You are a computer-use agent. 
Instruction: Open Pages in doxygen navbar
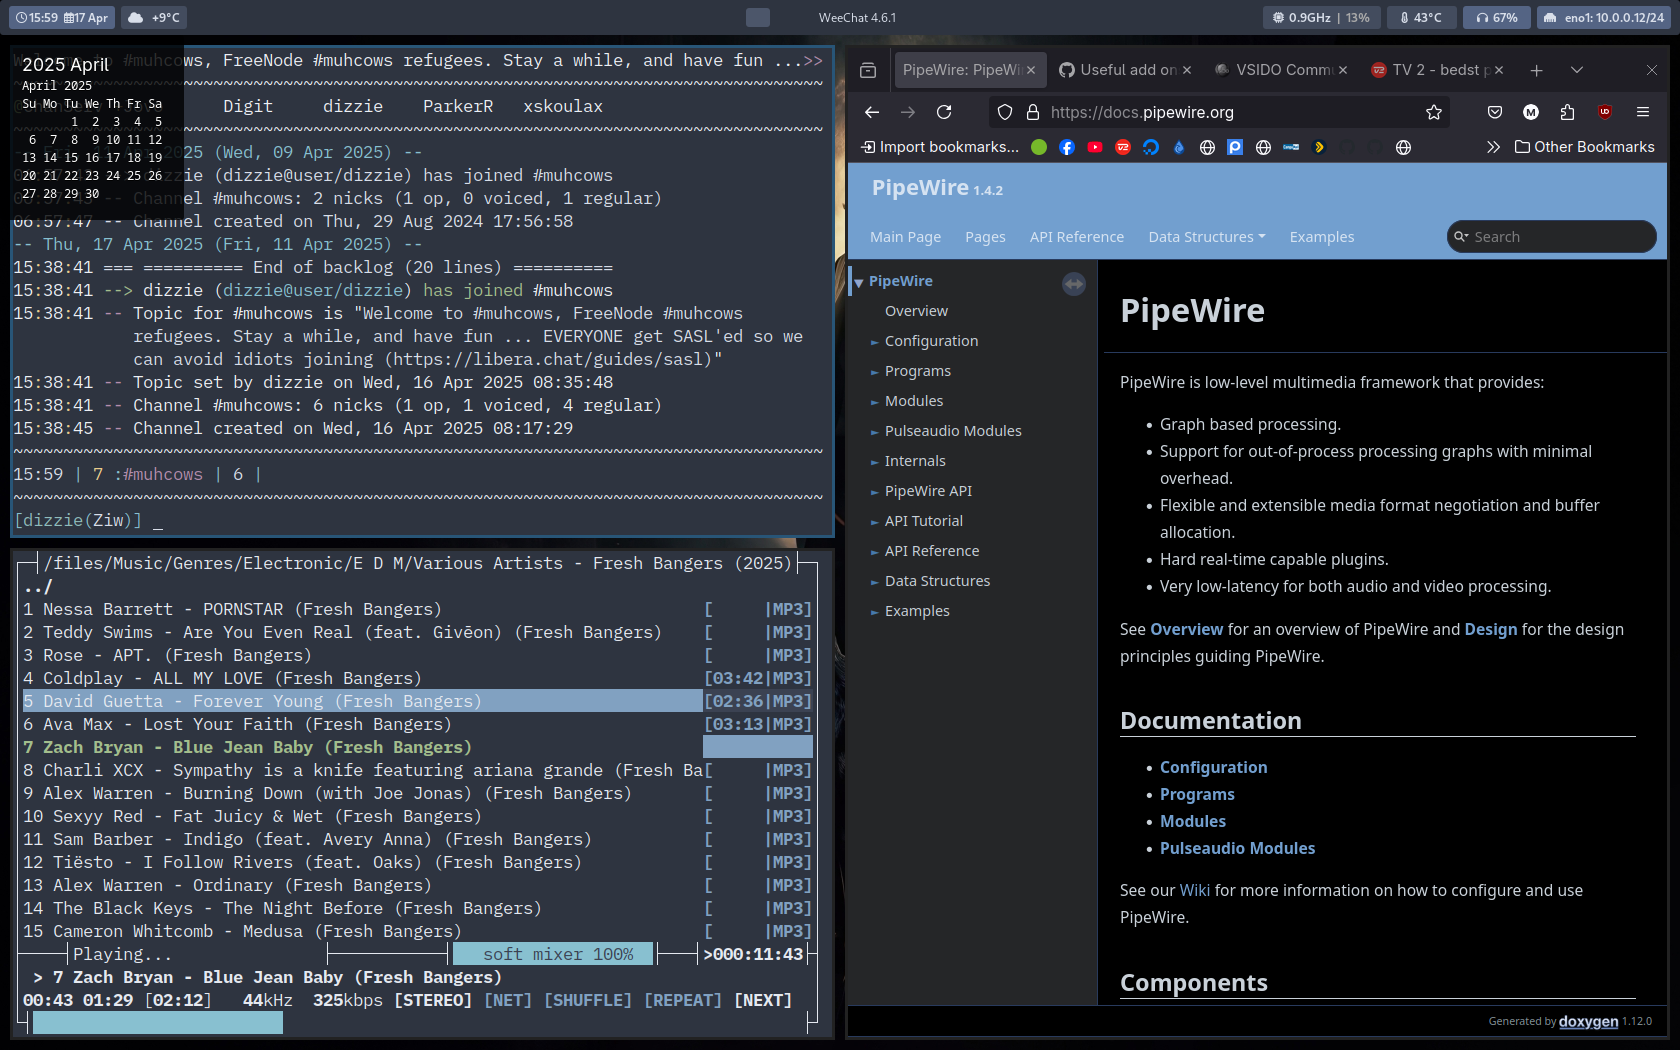pos(985,237)
